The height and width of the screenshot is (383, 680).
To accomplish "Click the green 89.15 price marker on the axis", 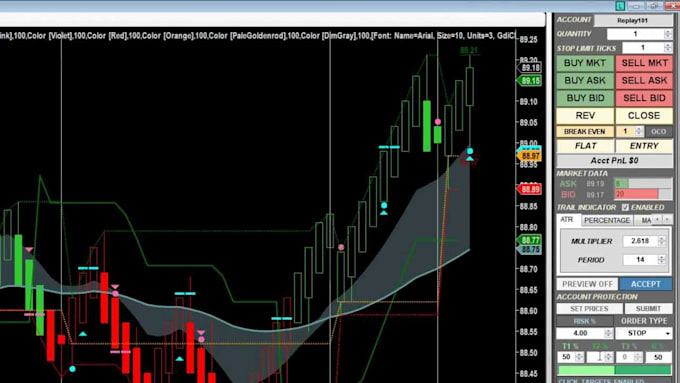I will click(529, 81).
